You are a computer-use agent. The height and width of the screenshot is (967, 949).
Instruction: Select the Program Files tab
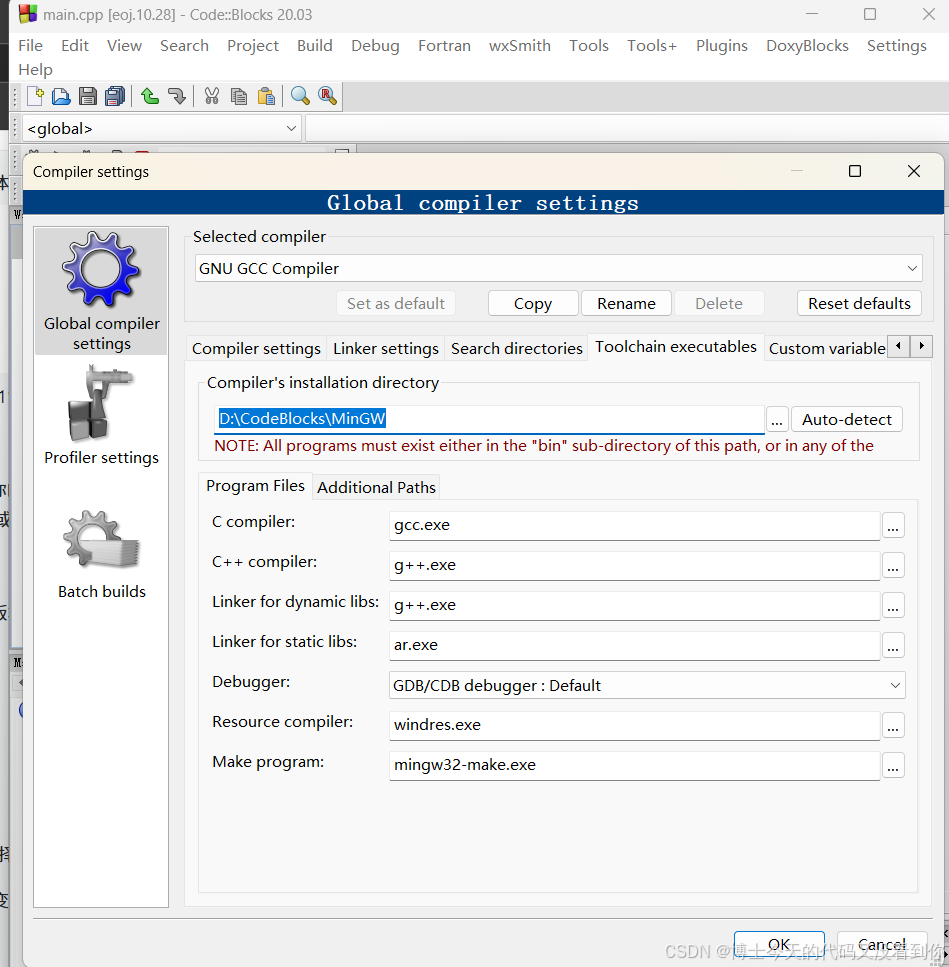point(255,485)
